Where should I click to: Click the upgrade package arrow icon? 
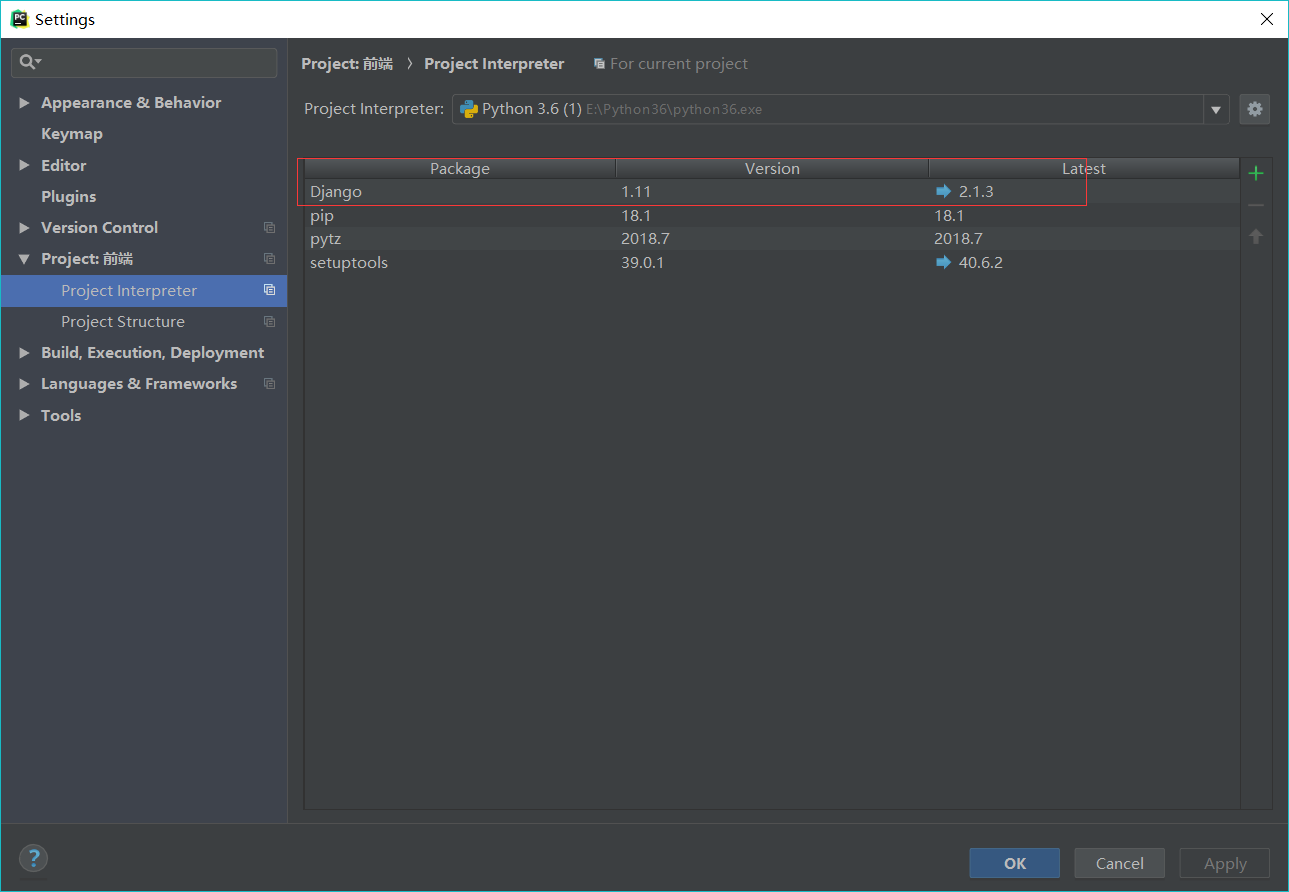pyautogui.click(x=1256, y=237)
